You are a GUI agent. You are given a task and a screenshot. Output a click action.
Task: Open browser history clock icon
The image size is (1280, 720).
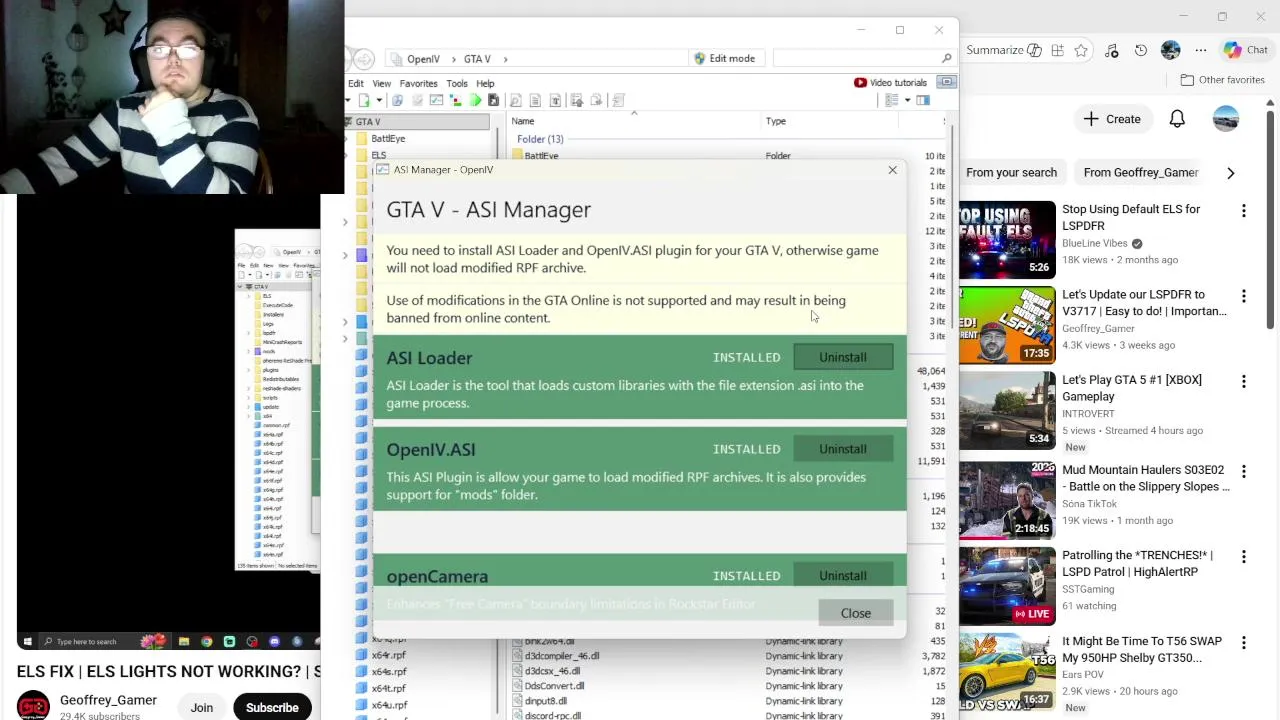[x=1141, y=50]
